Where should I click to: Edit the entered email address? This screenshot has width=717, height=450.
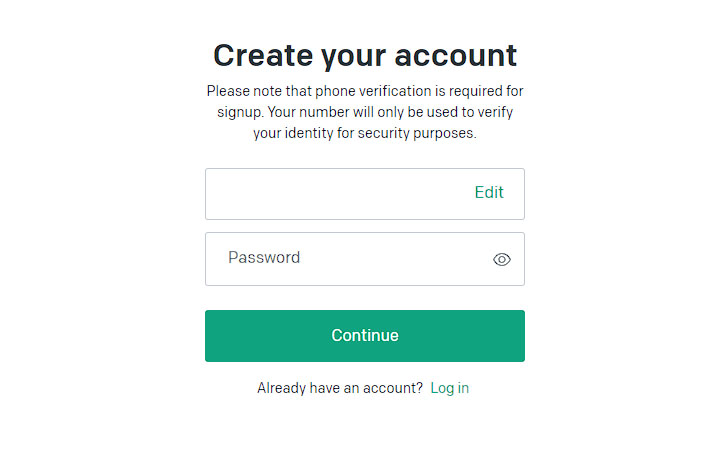tap(489, 193)
